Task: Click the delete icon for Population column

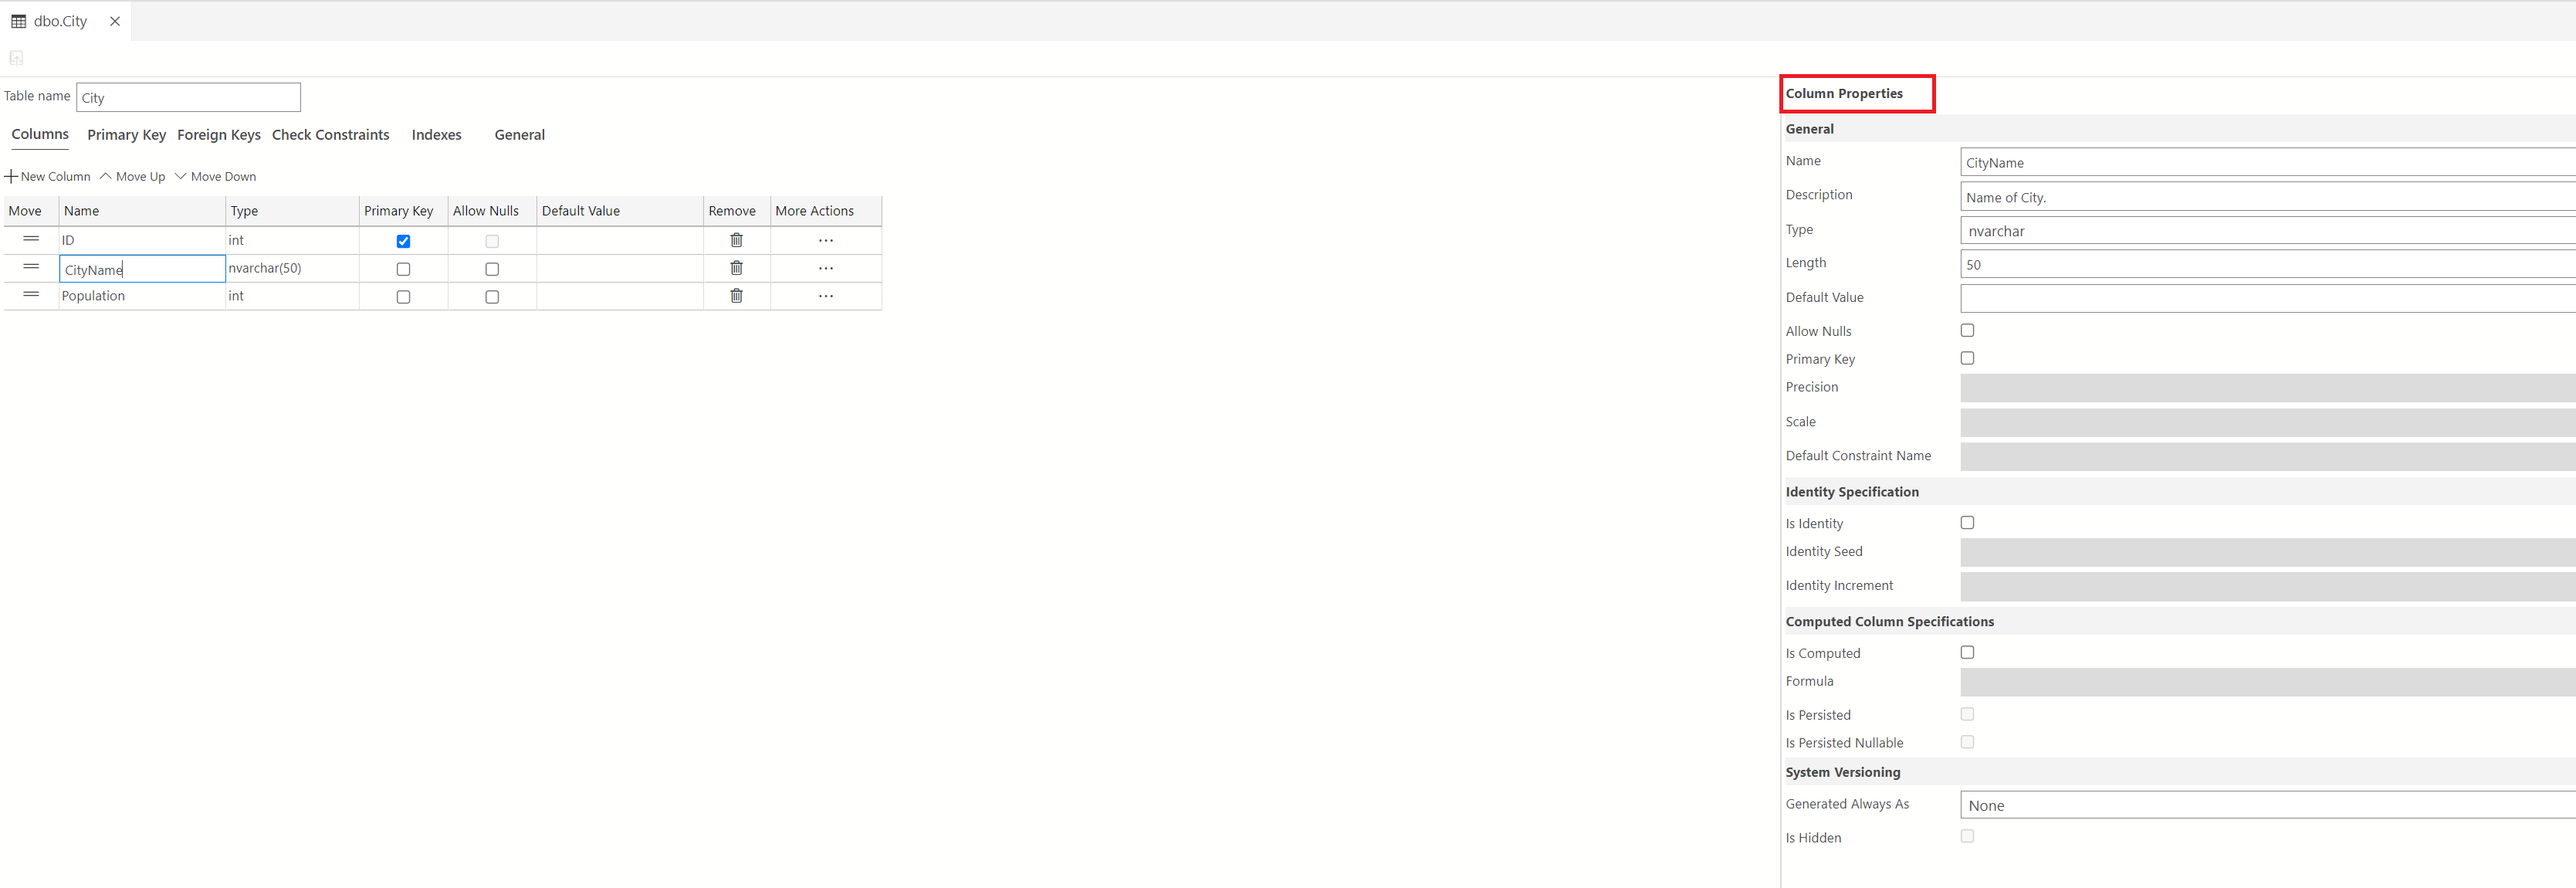Action: [736, 296]
